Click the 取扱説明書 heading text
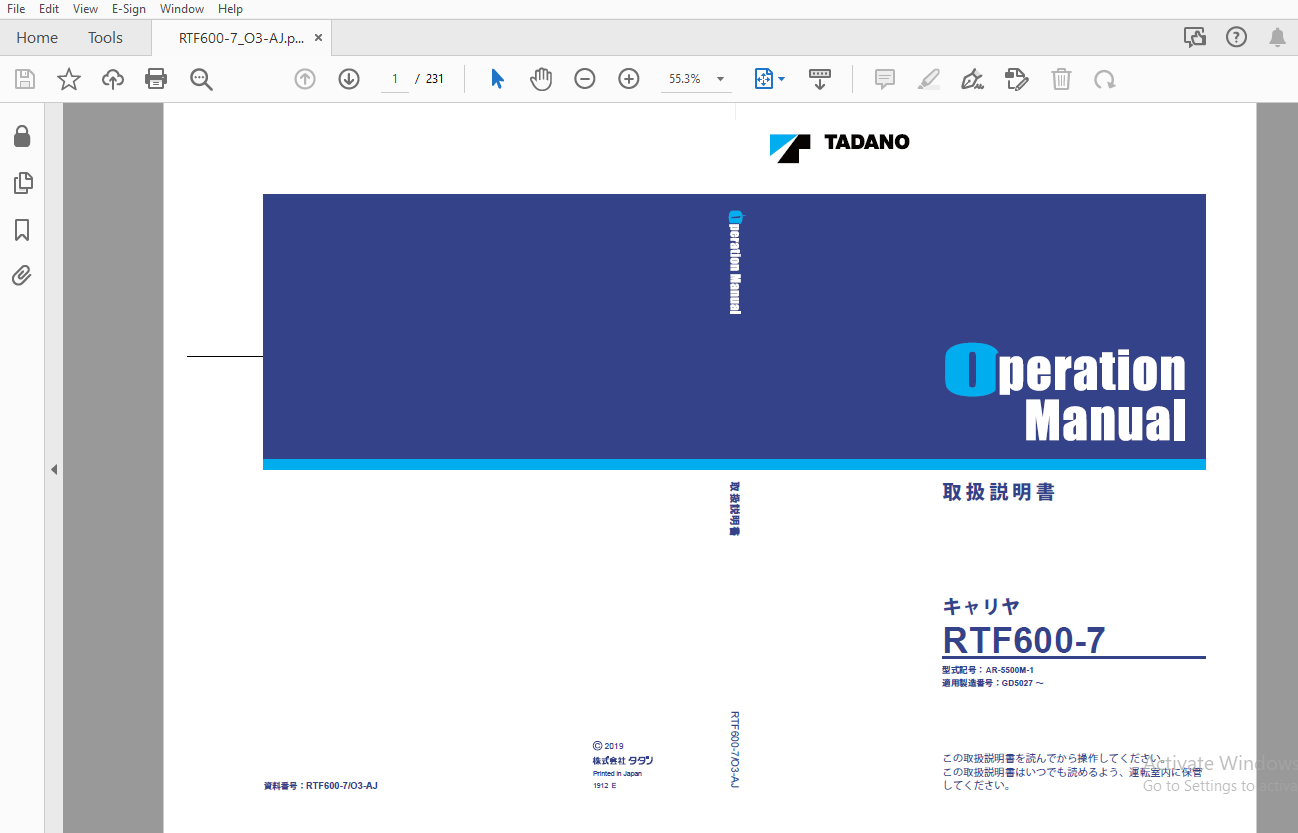 click(999, 492)
